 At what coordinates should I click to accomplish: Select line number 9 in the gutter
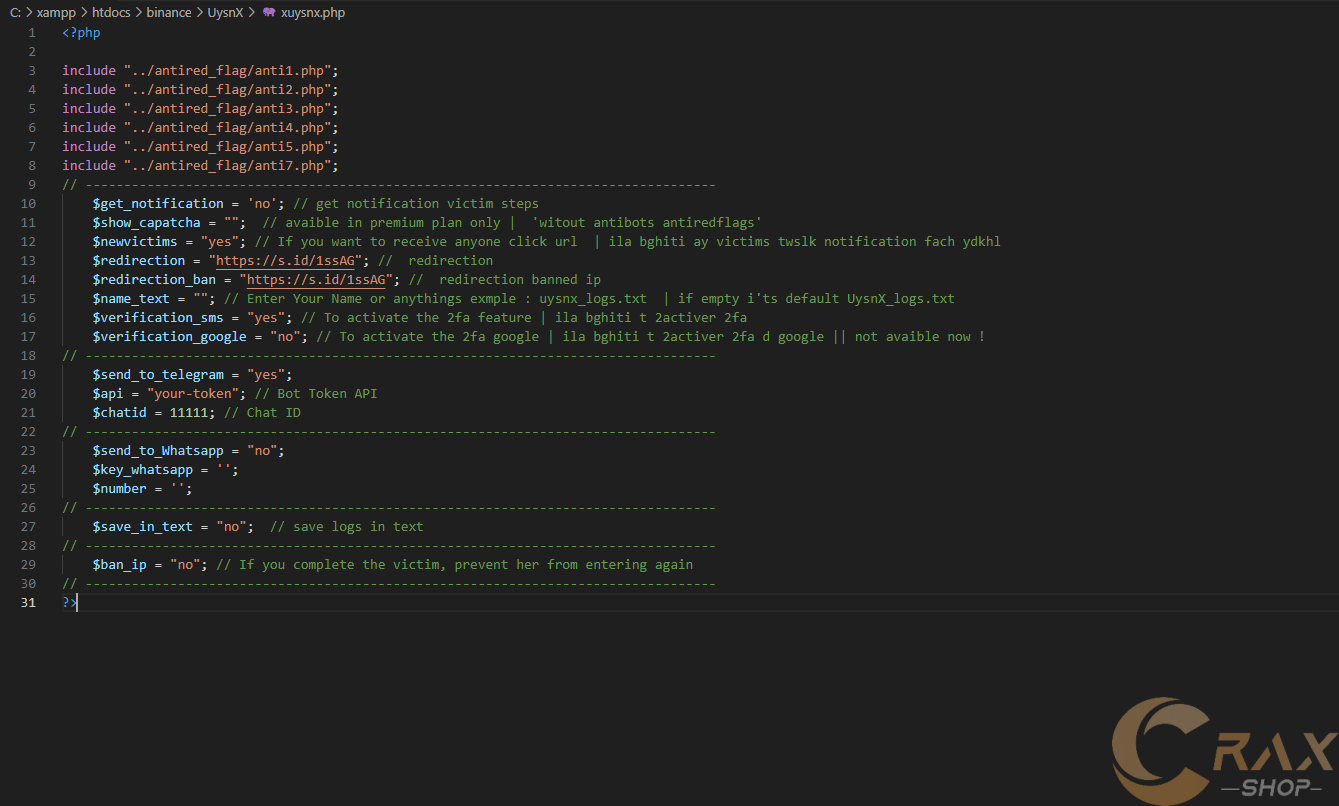(x=32, y=184)
